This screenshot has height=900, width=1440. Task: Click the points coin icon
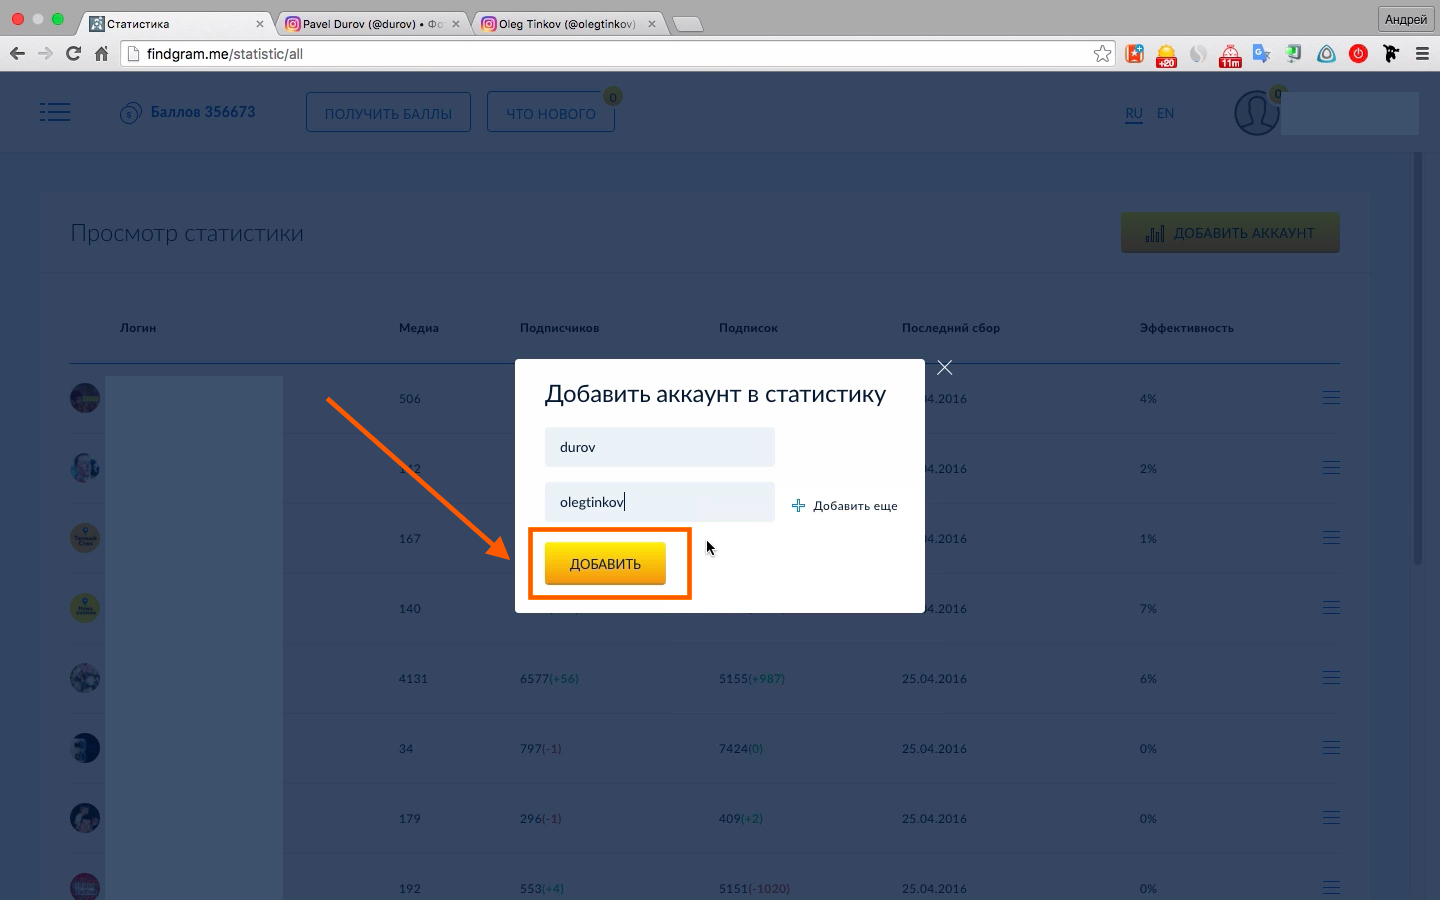tap(130, 113)
